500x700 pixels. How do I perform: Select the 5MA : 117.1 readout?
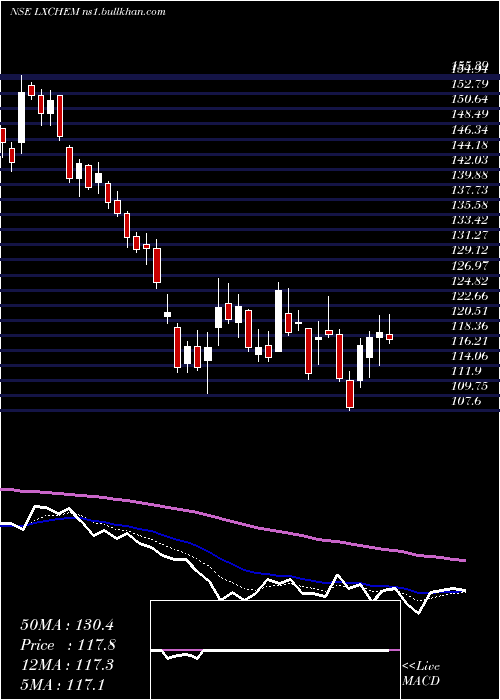coord(62,684)
